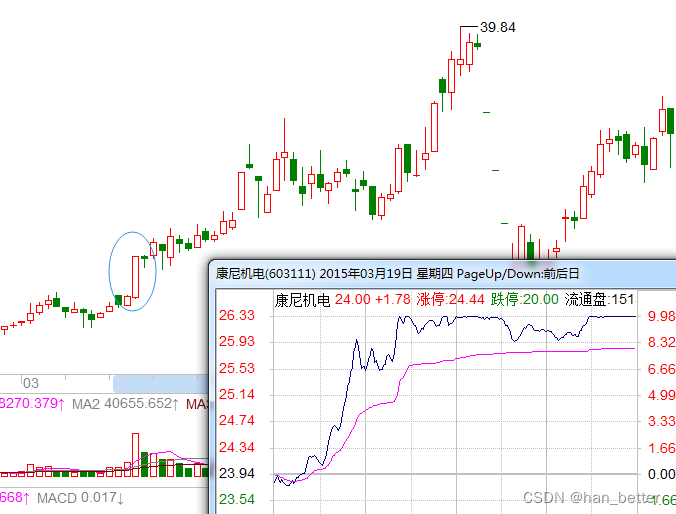Click the blue timeline scrollbar thumb
The image size is (676, 514).
click(x=161, y=383)
